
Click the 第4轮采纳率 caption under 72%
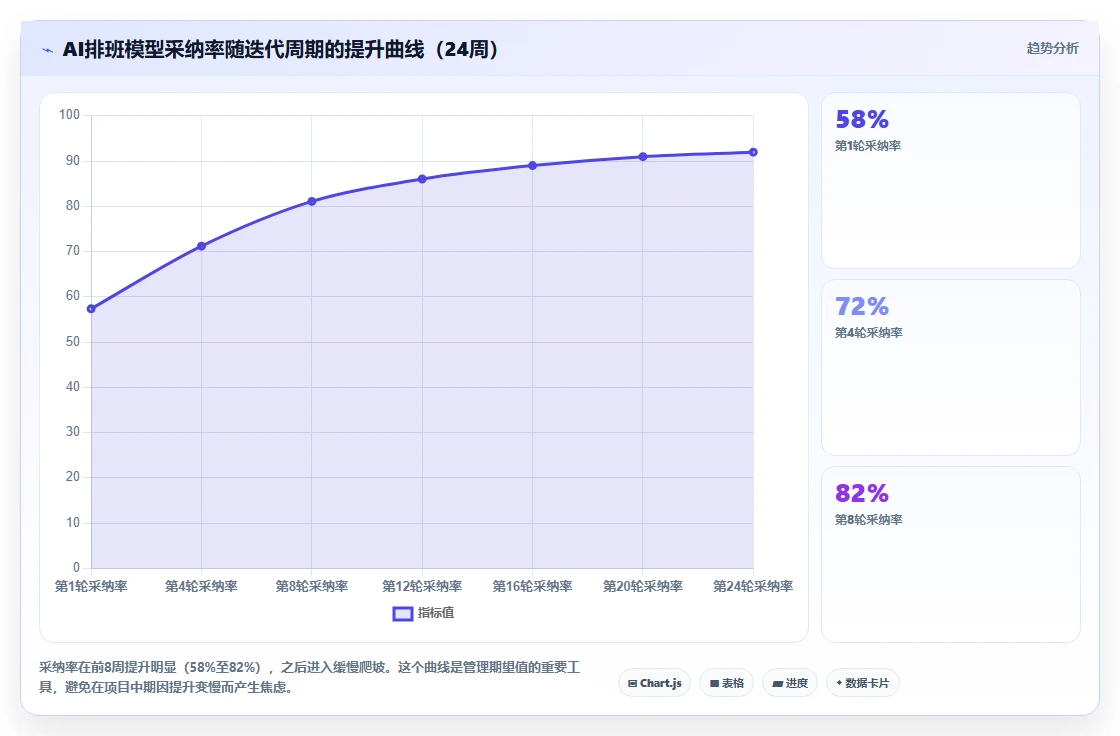click(x=869, y=333)
